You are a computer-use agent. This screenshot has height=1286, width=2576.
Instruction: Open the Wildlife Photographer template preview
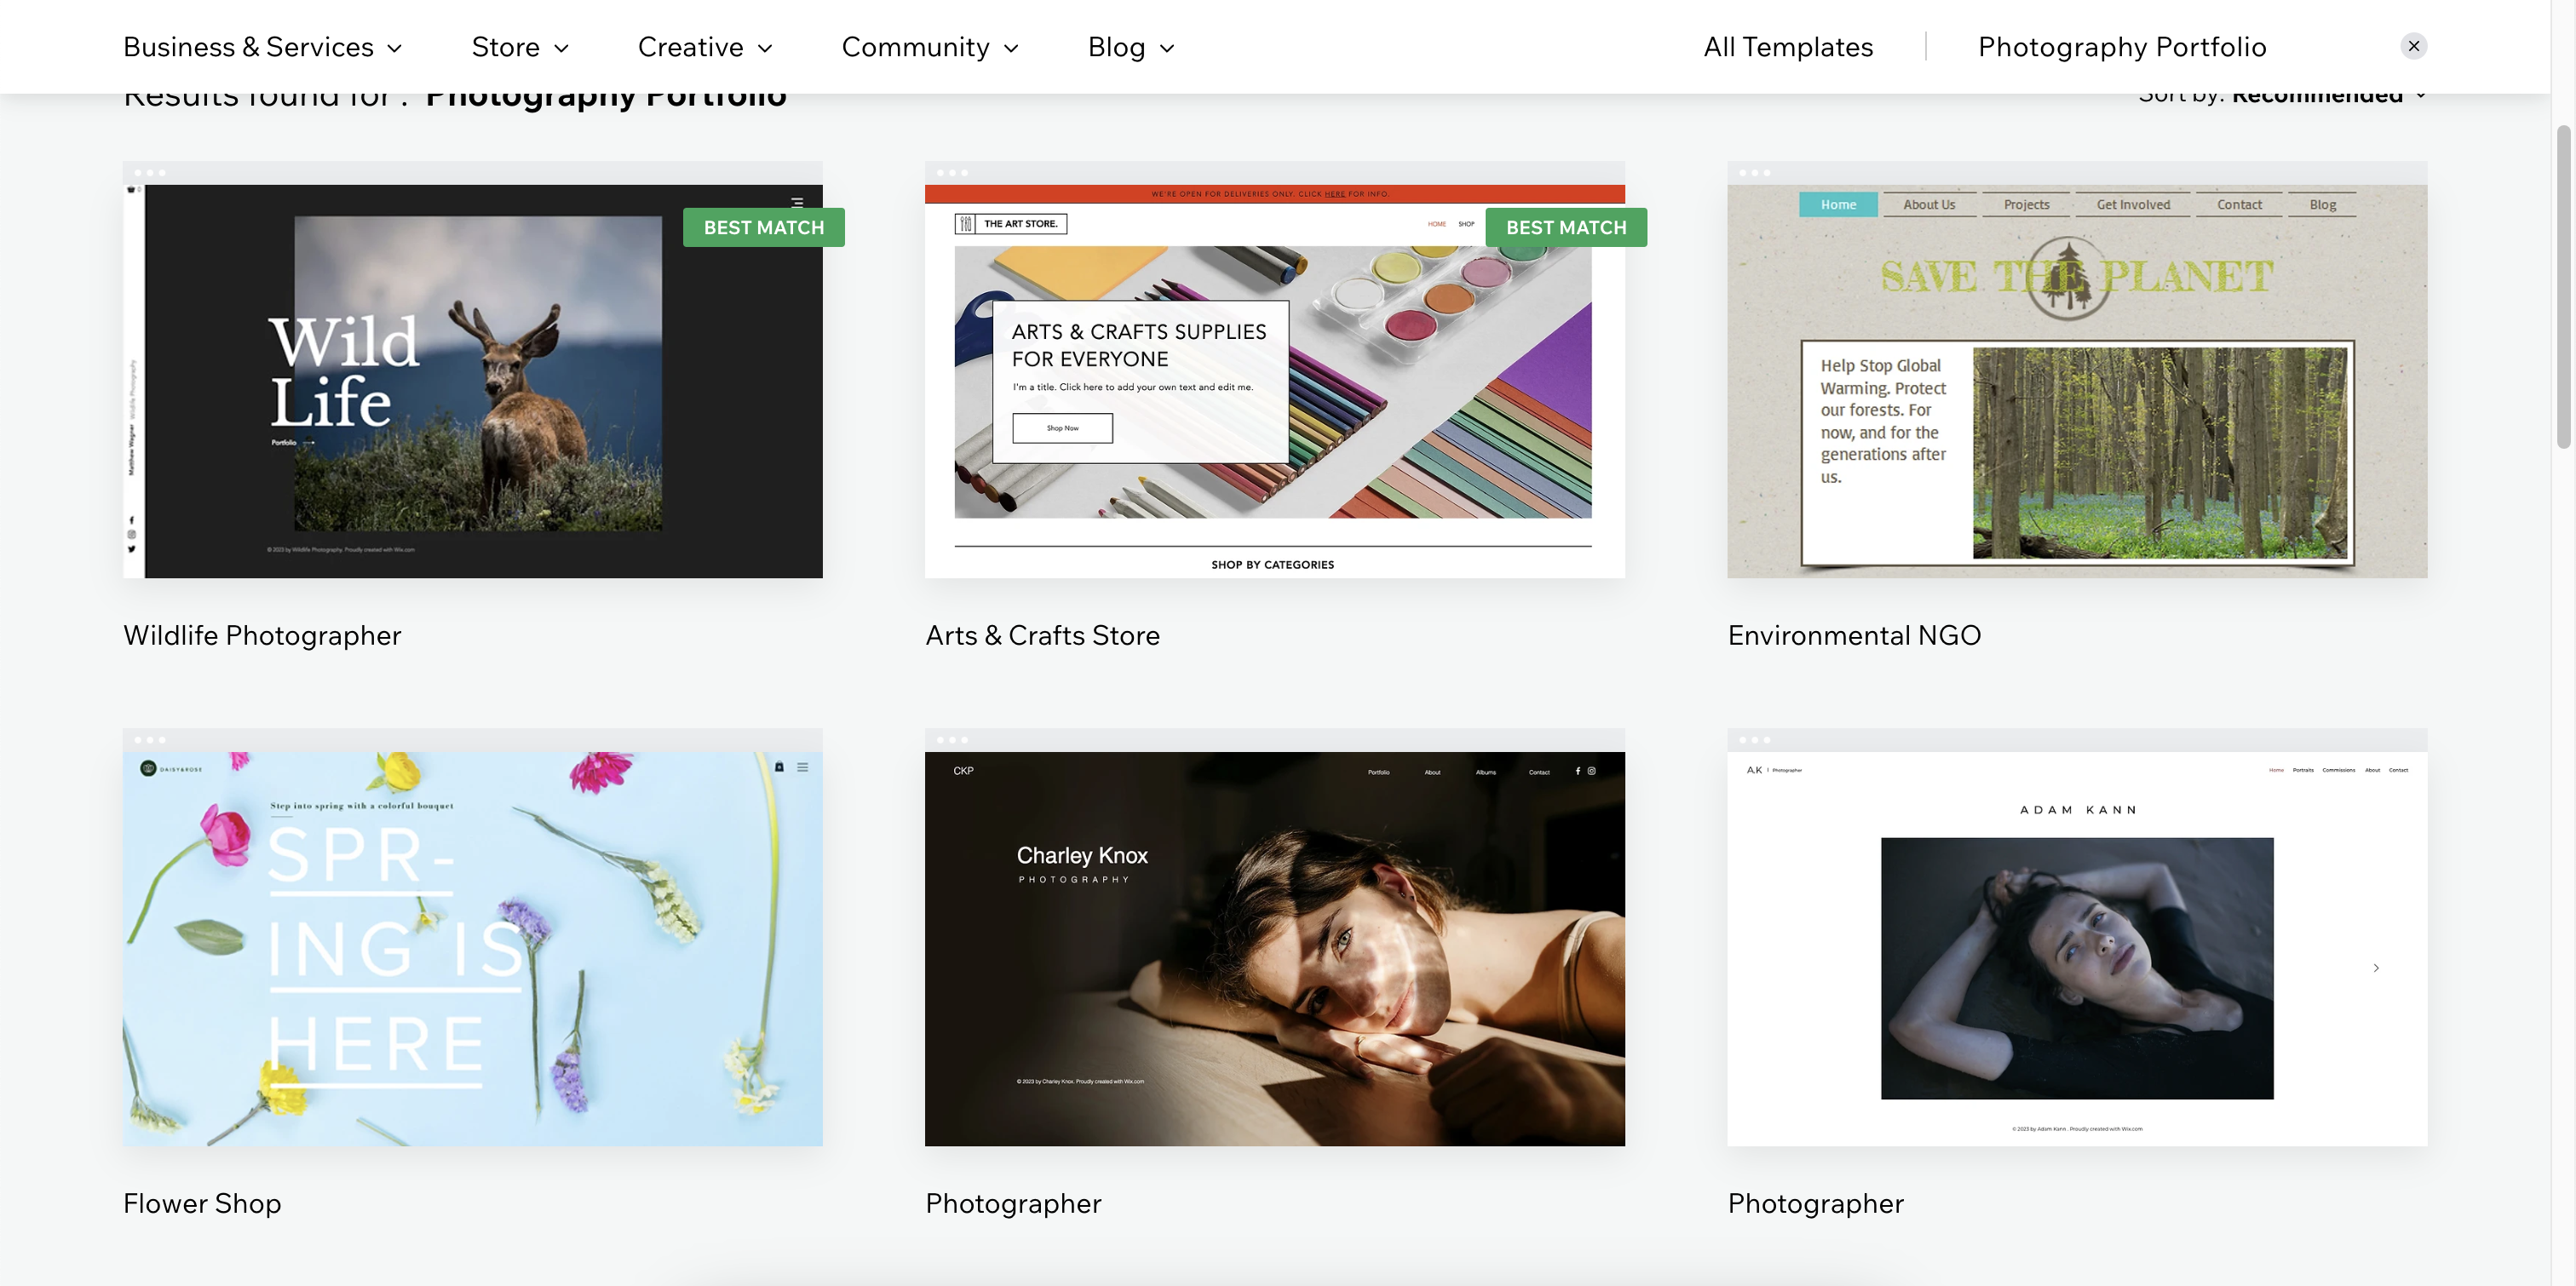click(x=472, y=381)
